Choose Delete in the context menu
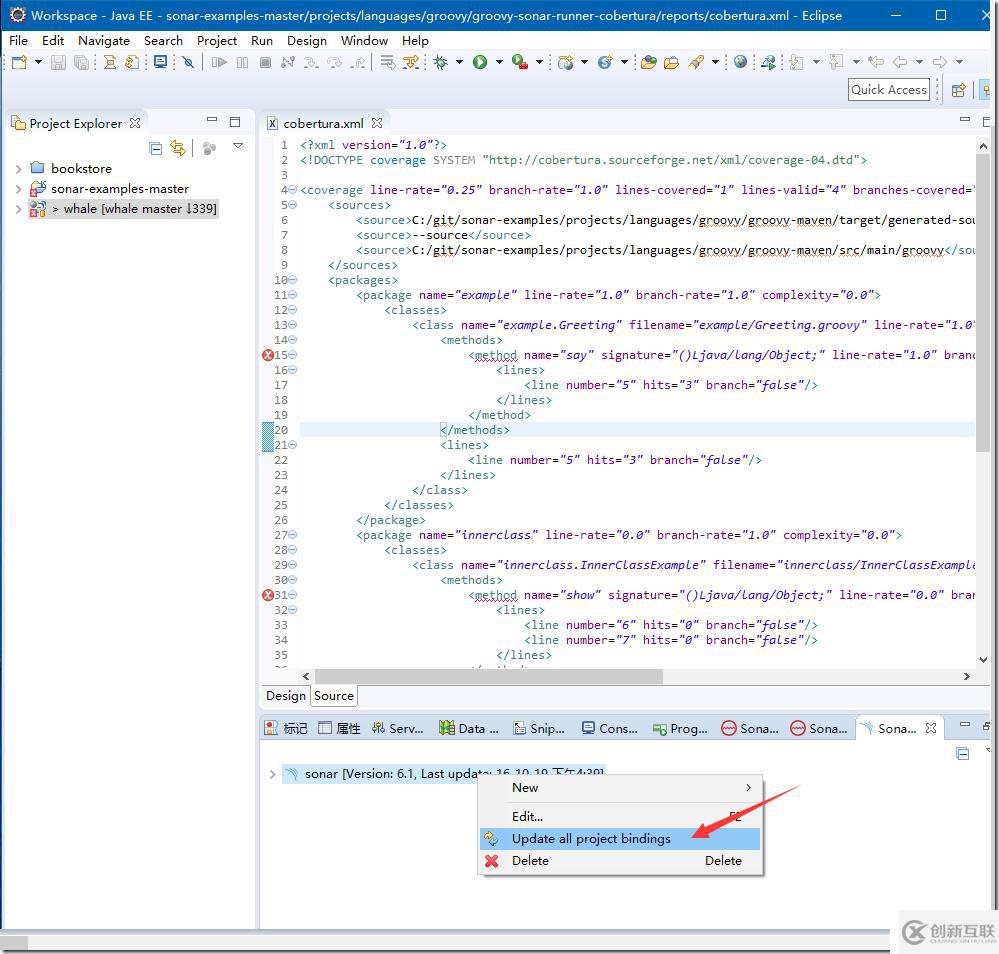 (620, 861)
